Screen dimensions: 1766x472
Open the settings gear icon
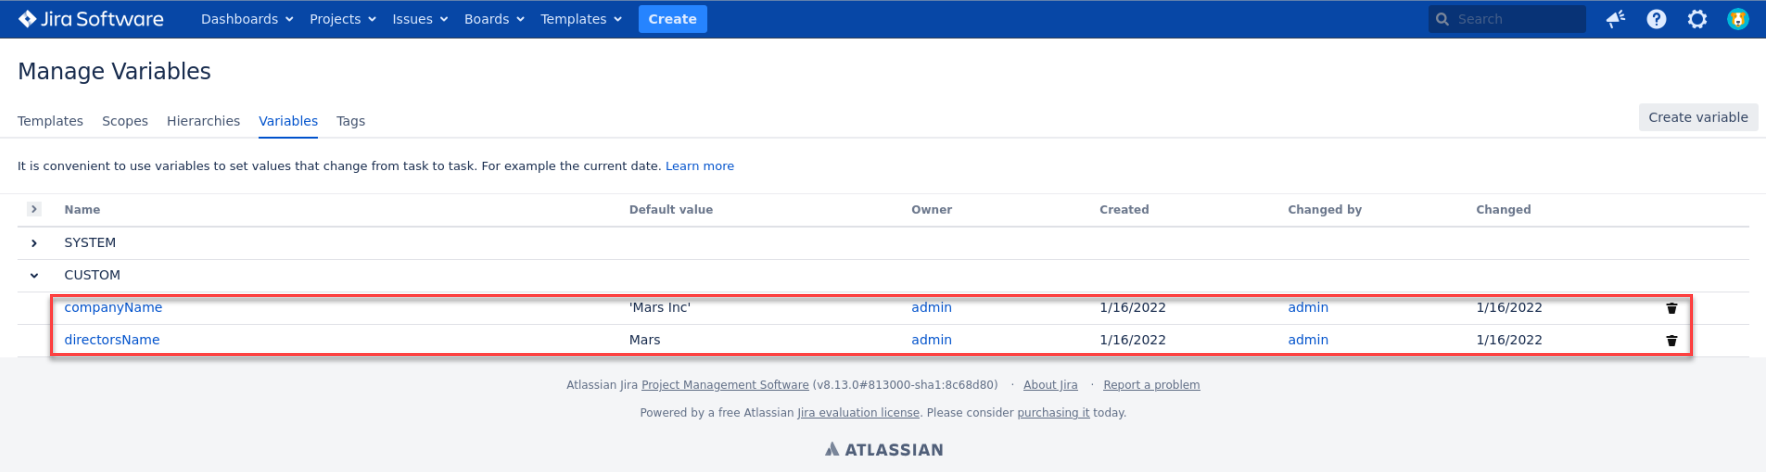(x=1697, y=19)
